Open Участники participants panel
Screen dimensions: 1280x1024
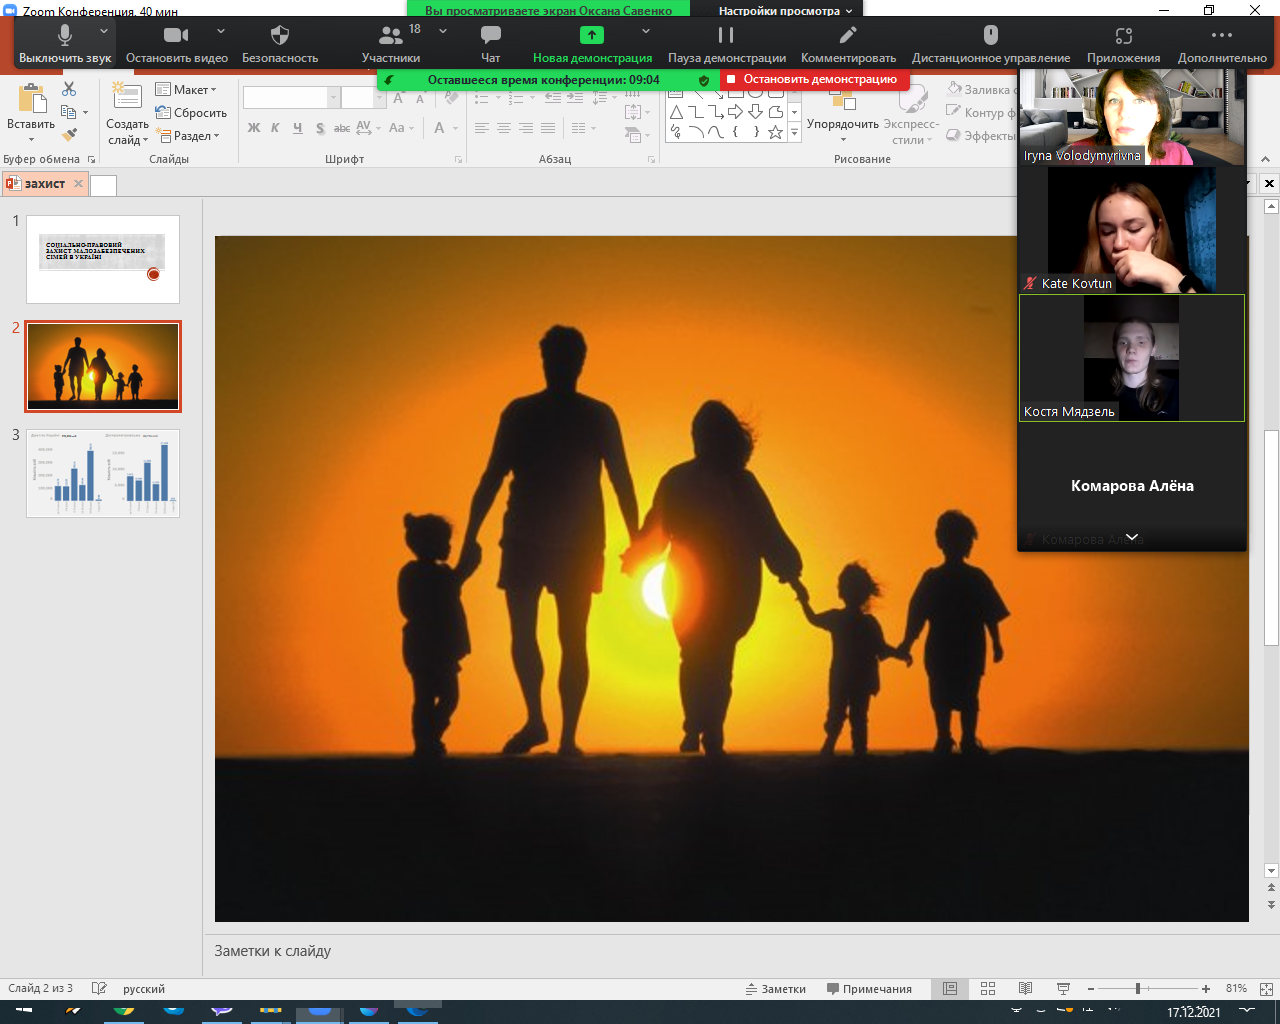point(391,45)
